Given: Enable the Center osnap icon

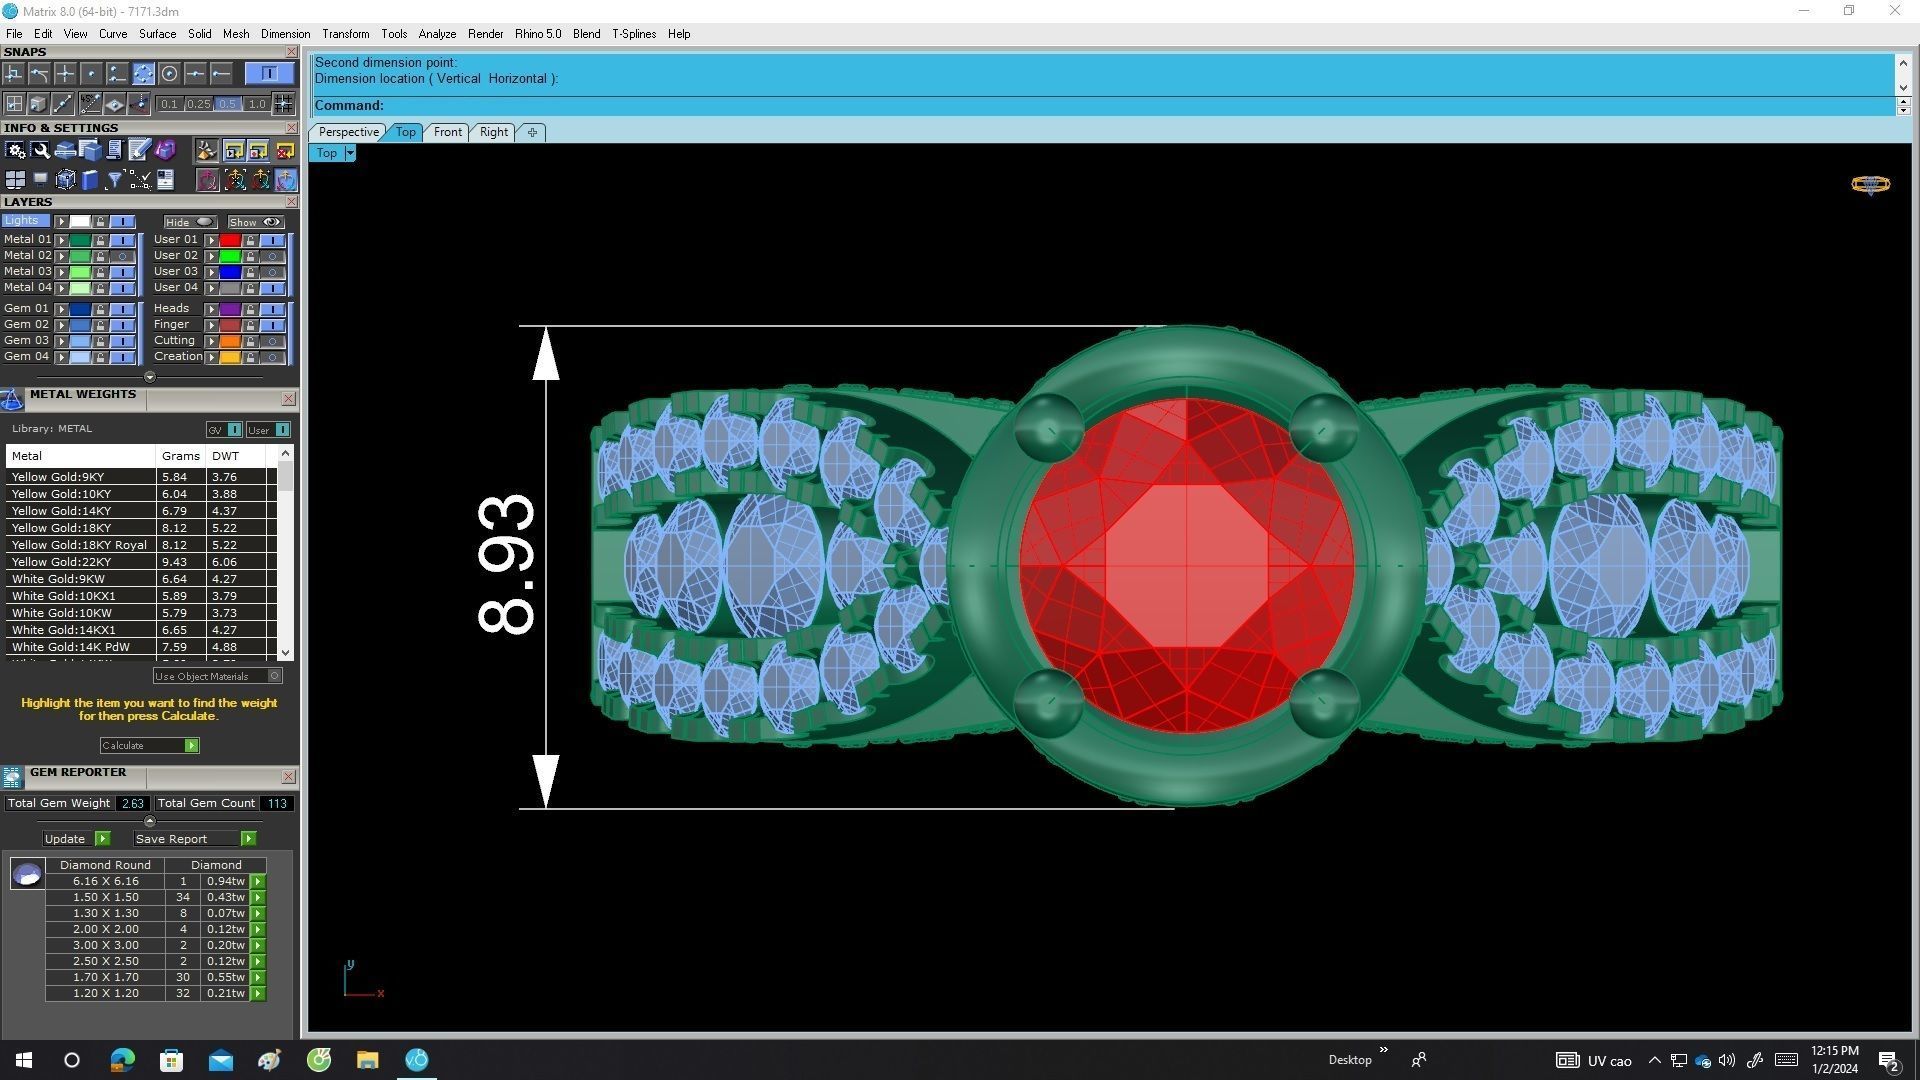Looking at the screenshot, I should coord(169,74).
